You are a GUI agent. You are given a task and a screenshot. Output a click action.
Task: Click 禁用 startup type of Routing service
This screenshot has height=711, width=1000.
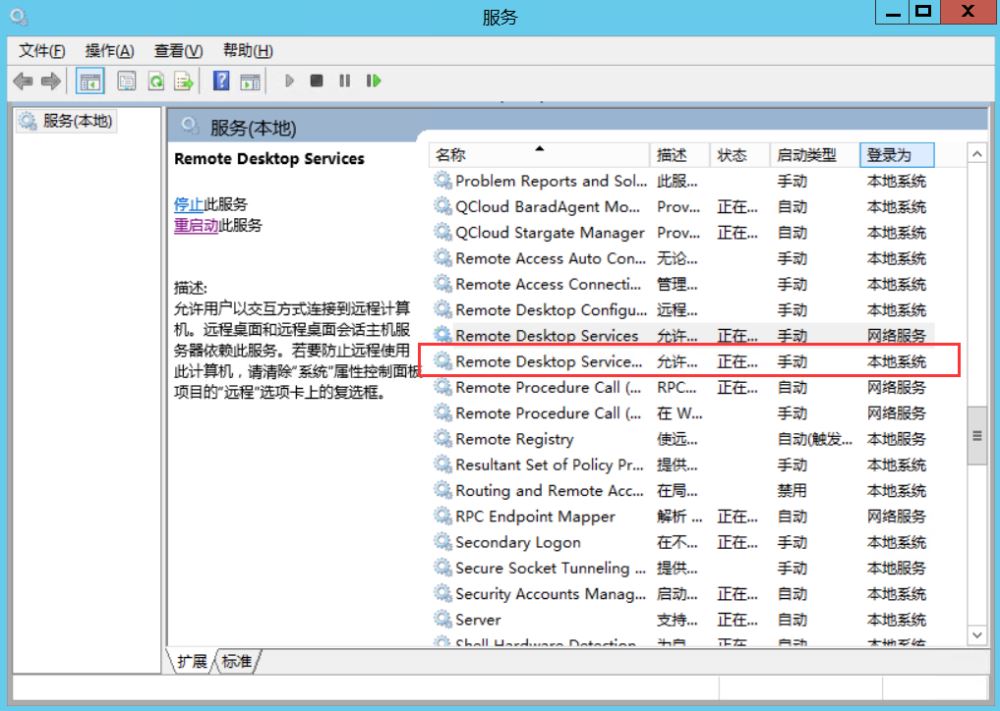pos(792,490)
